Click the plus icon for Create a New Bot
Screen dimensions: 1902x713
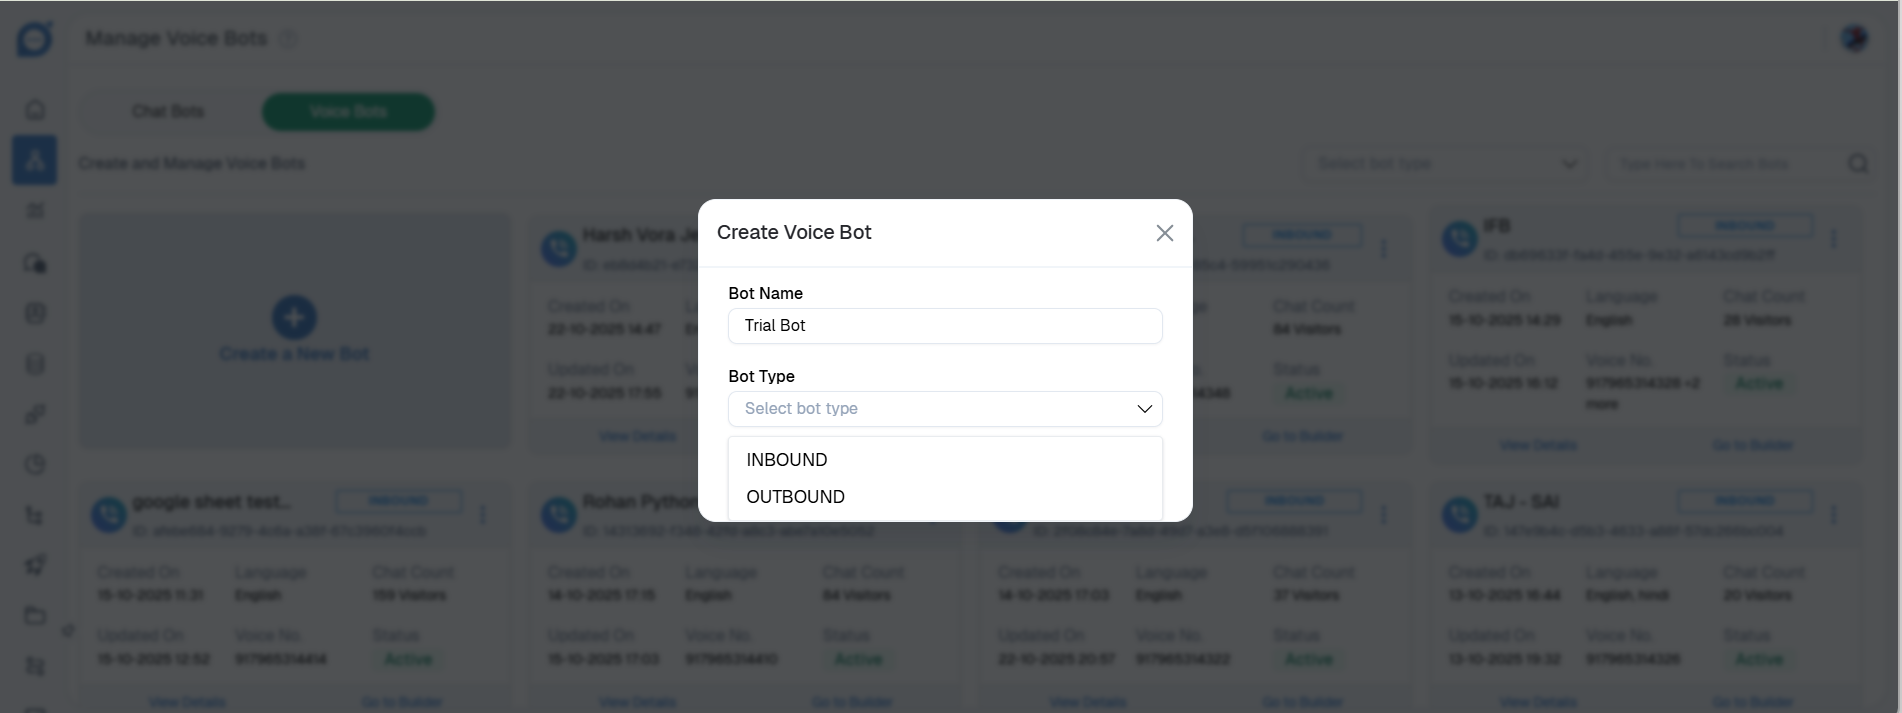[x=294, y=317]
